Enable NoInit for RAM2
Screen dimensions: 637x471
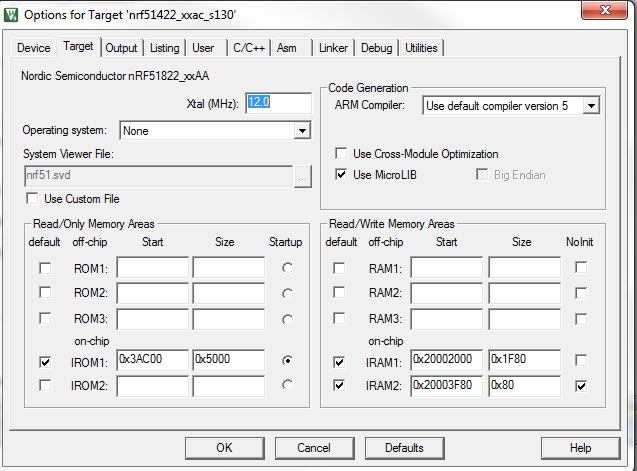coord(581,293)
